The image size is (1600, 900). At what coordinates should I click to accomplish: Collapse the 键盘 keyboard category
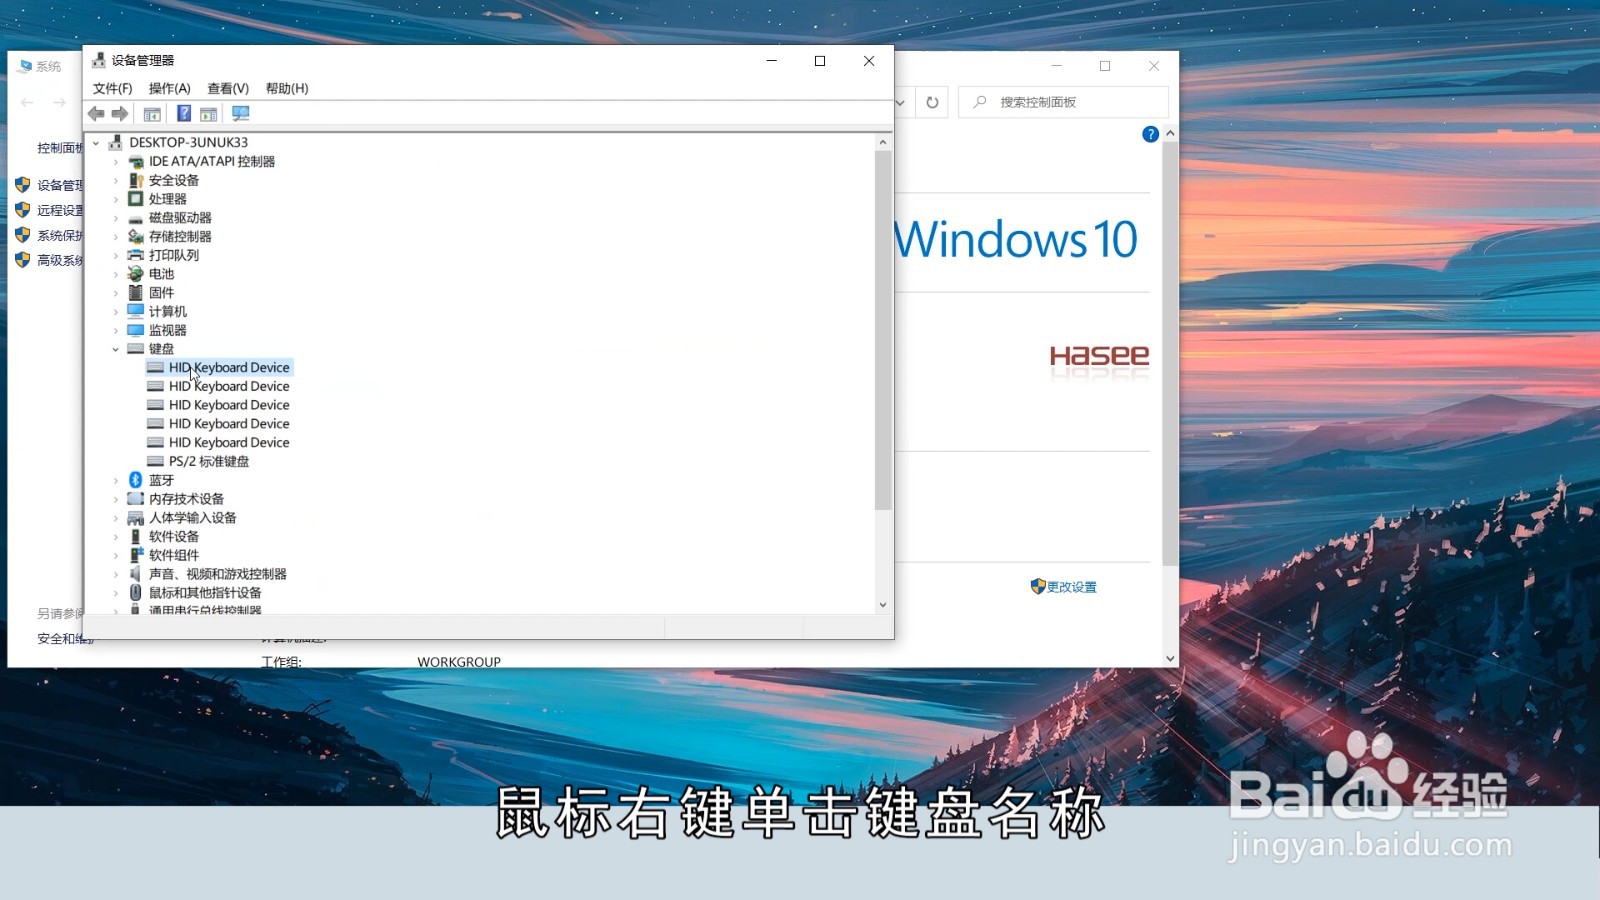pyautogui.click(x=114, y=349)
